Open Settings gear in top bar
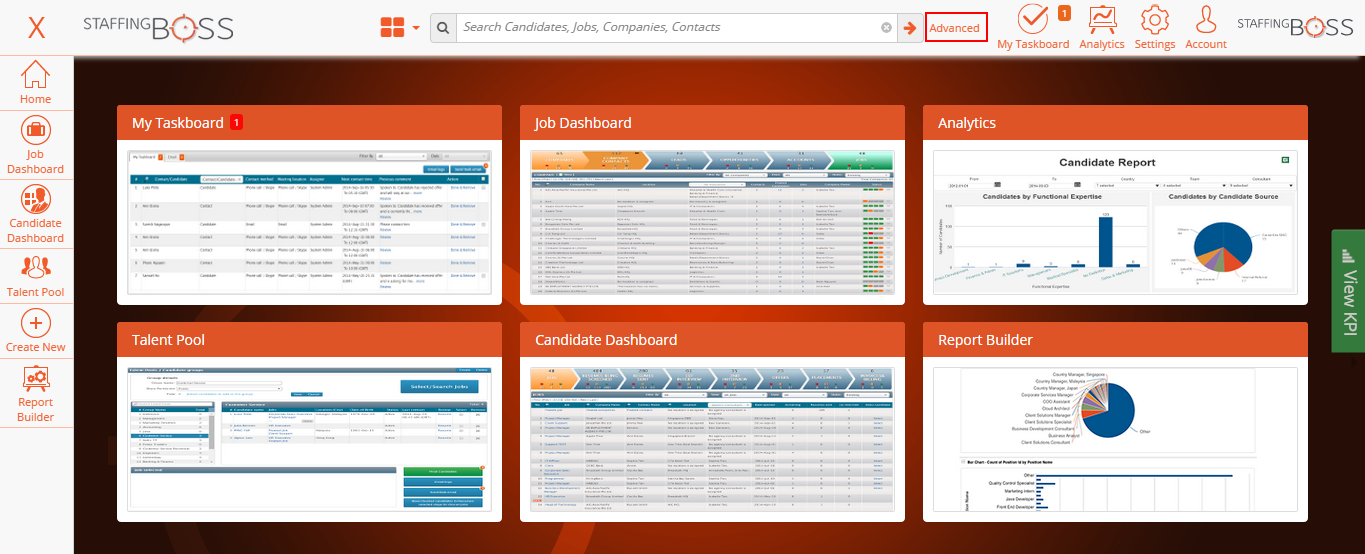This screenshot has width=1365, height=554. click(x=1155, y=27)
